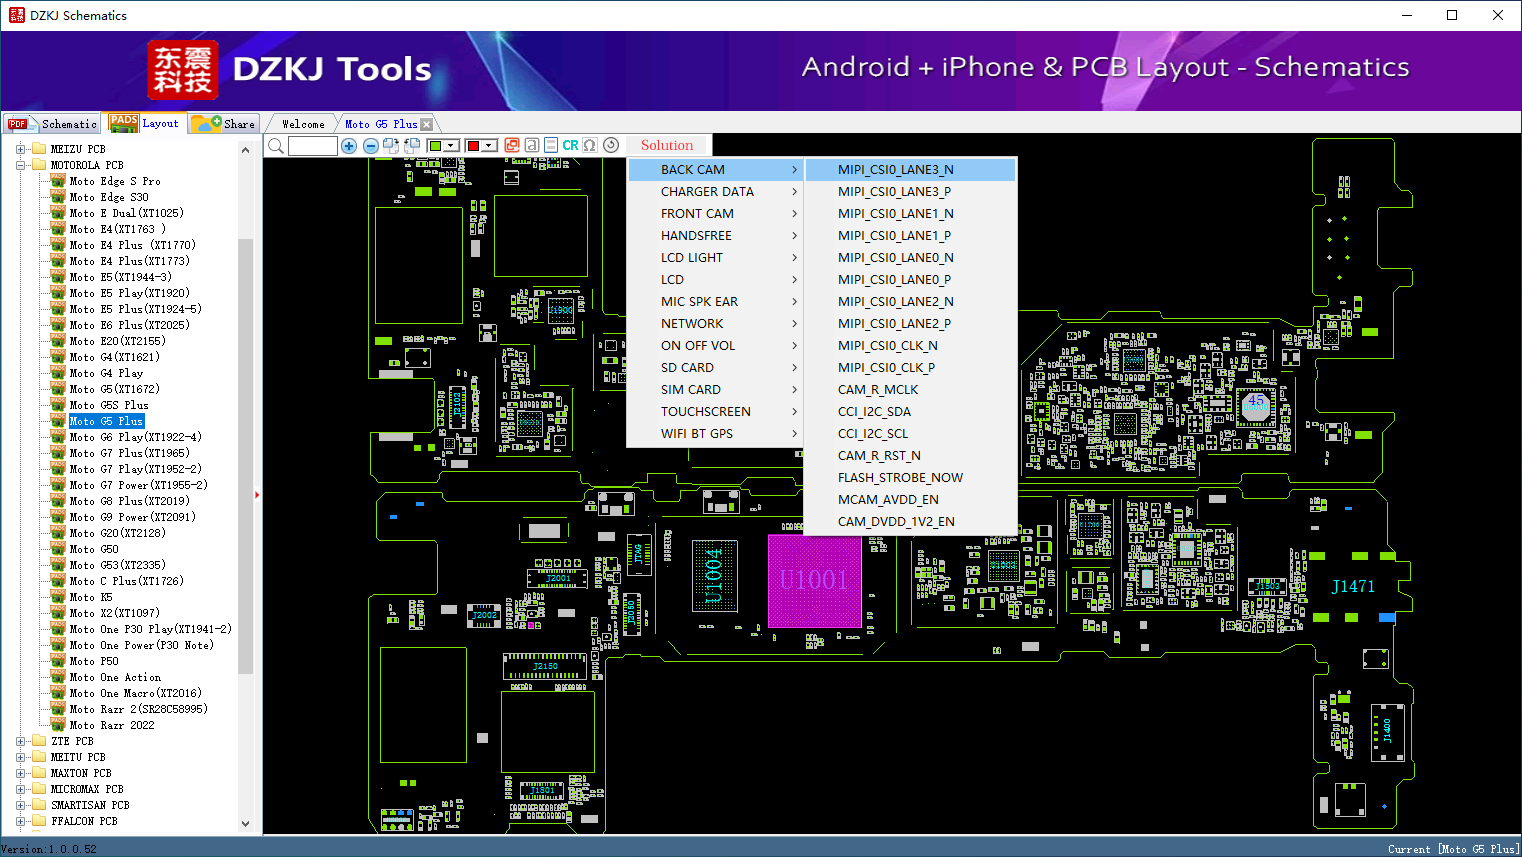Viewport: 1522px width, 857px height.
Task: Click the Moto Razr 2022 board icon
Action: pyautogui.click(x=58, y=725)
